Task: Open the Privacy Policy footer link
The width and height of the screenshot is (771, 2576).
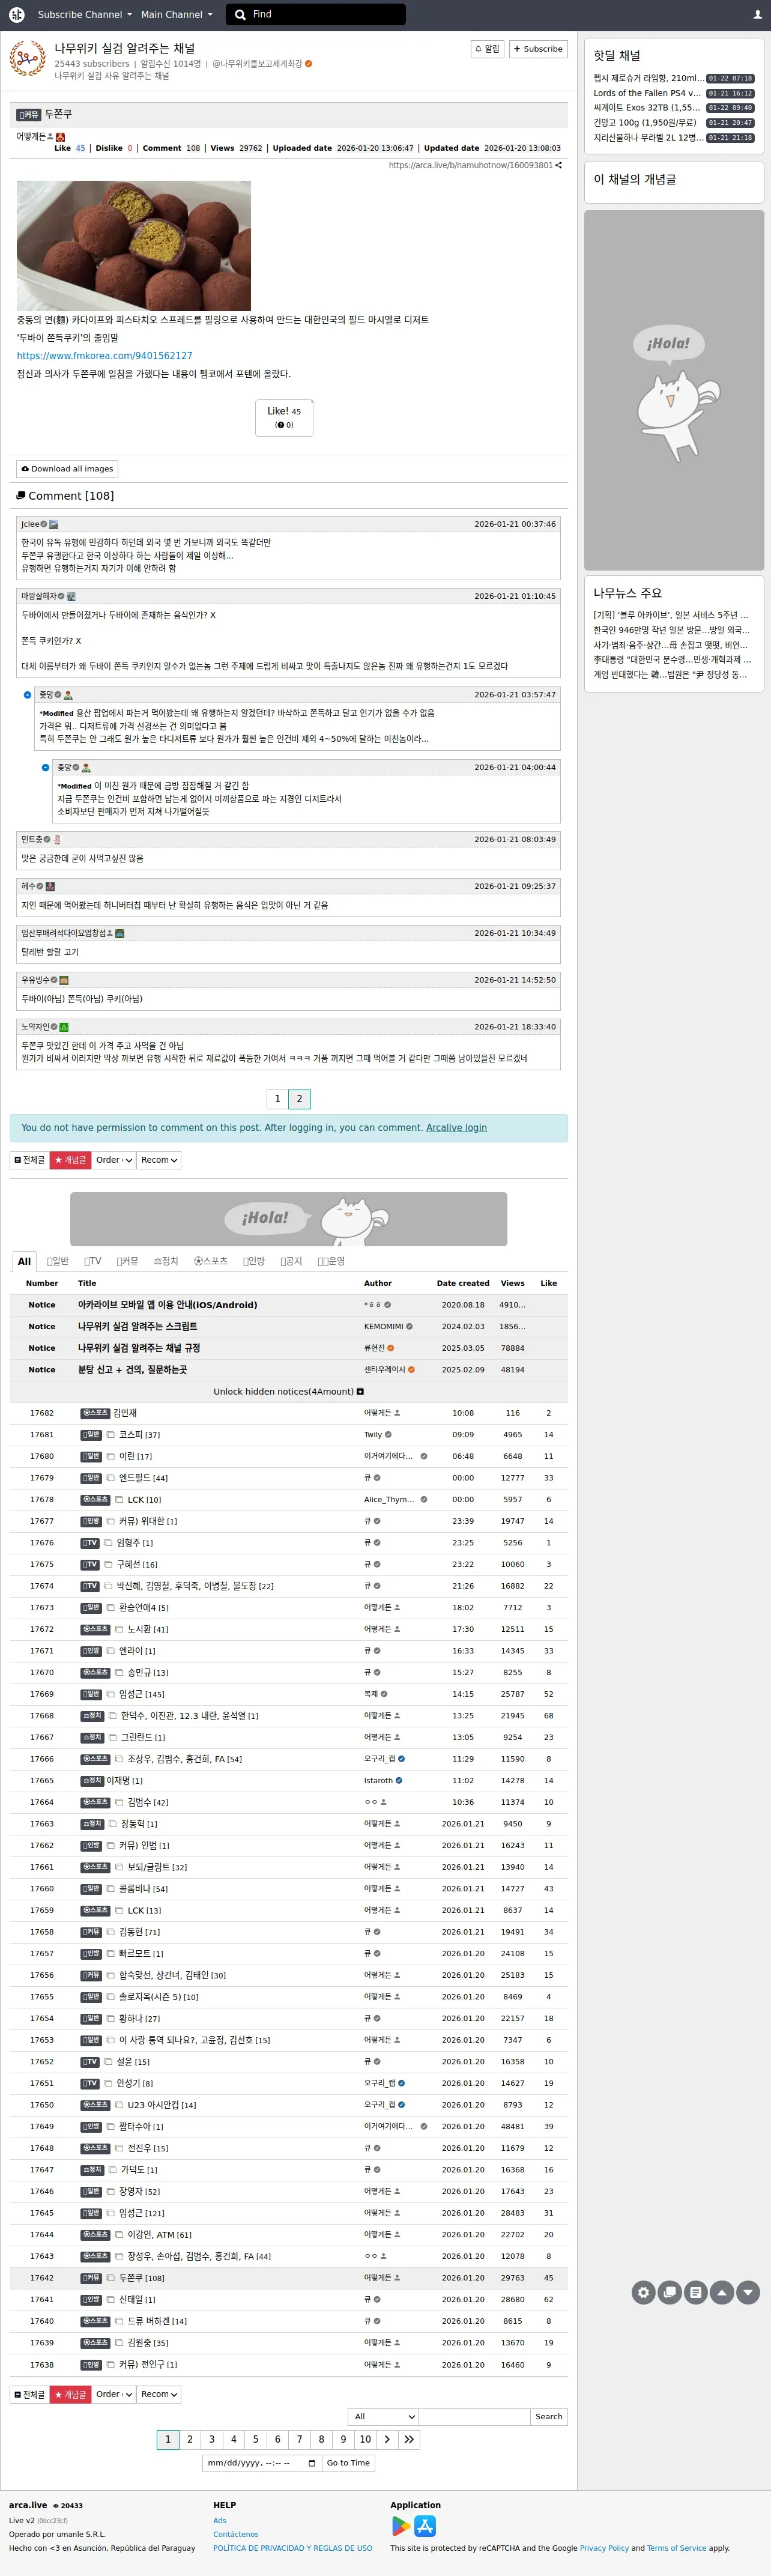Action: point(604,2548)
